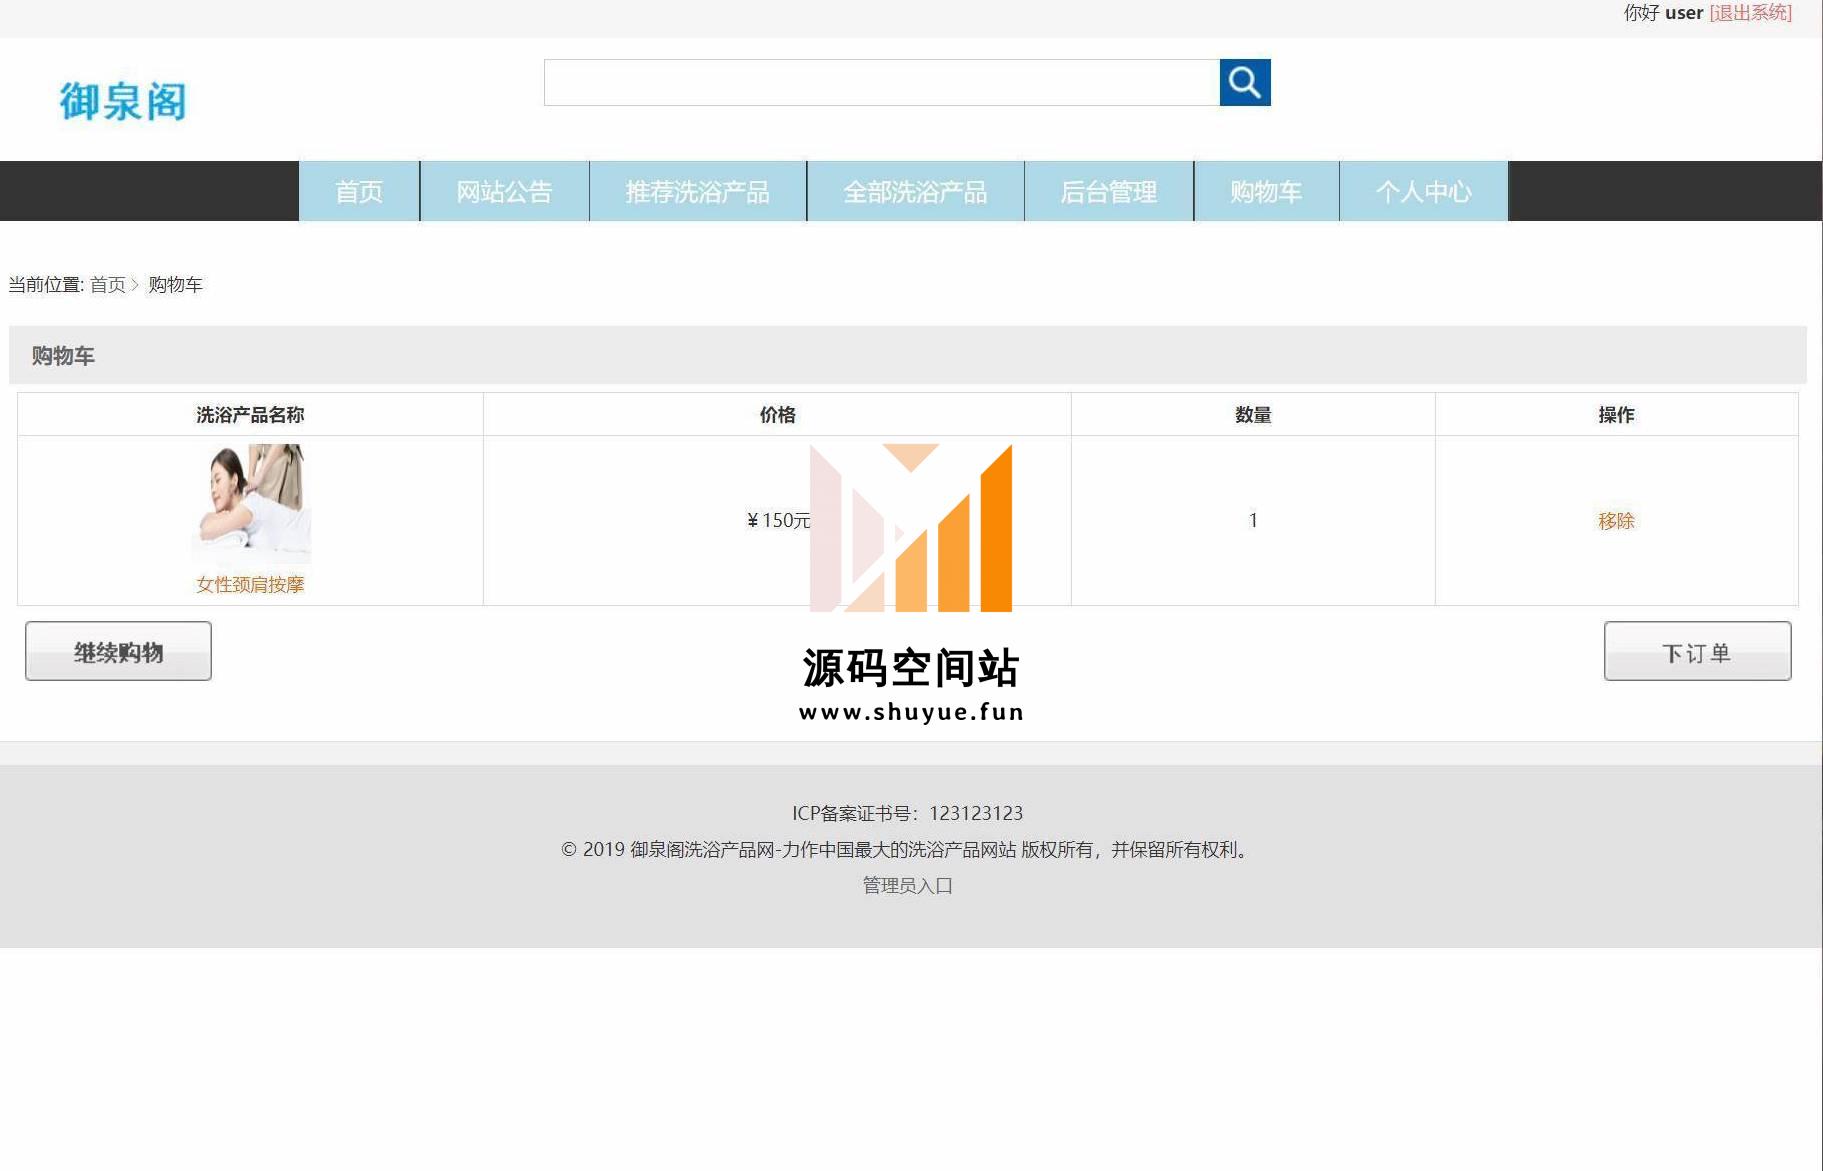Open 个人中心 navigation item
The image size is (1823, 1171).
(x=1424, y=191)
